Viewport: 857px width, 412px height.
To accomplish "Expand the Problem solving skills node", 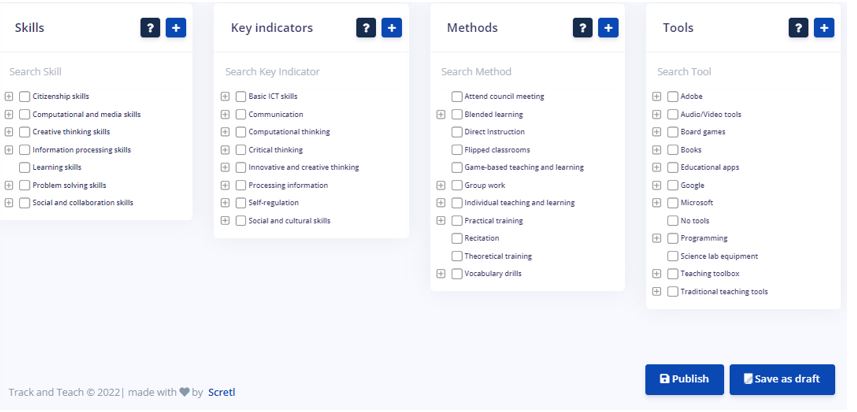I will tap(9, 185).
